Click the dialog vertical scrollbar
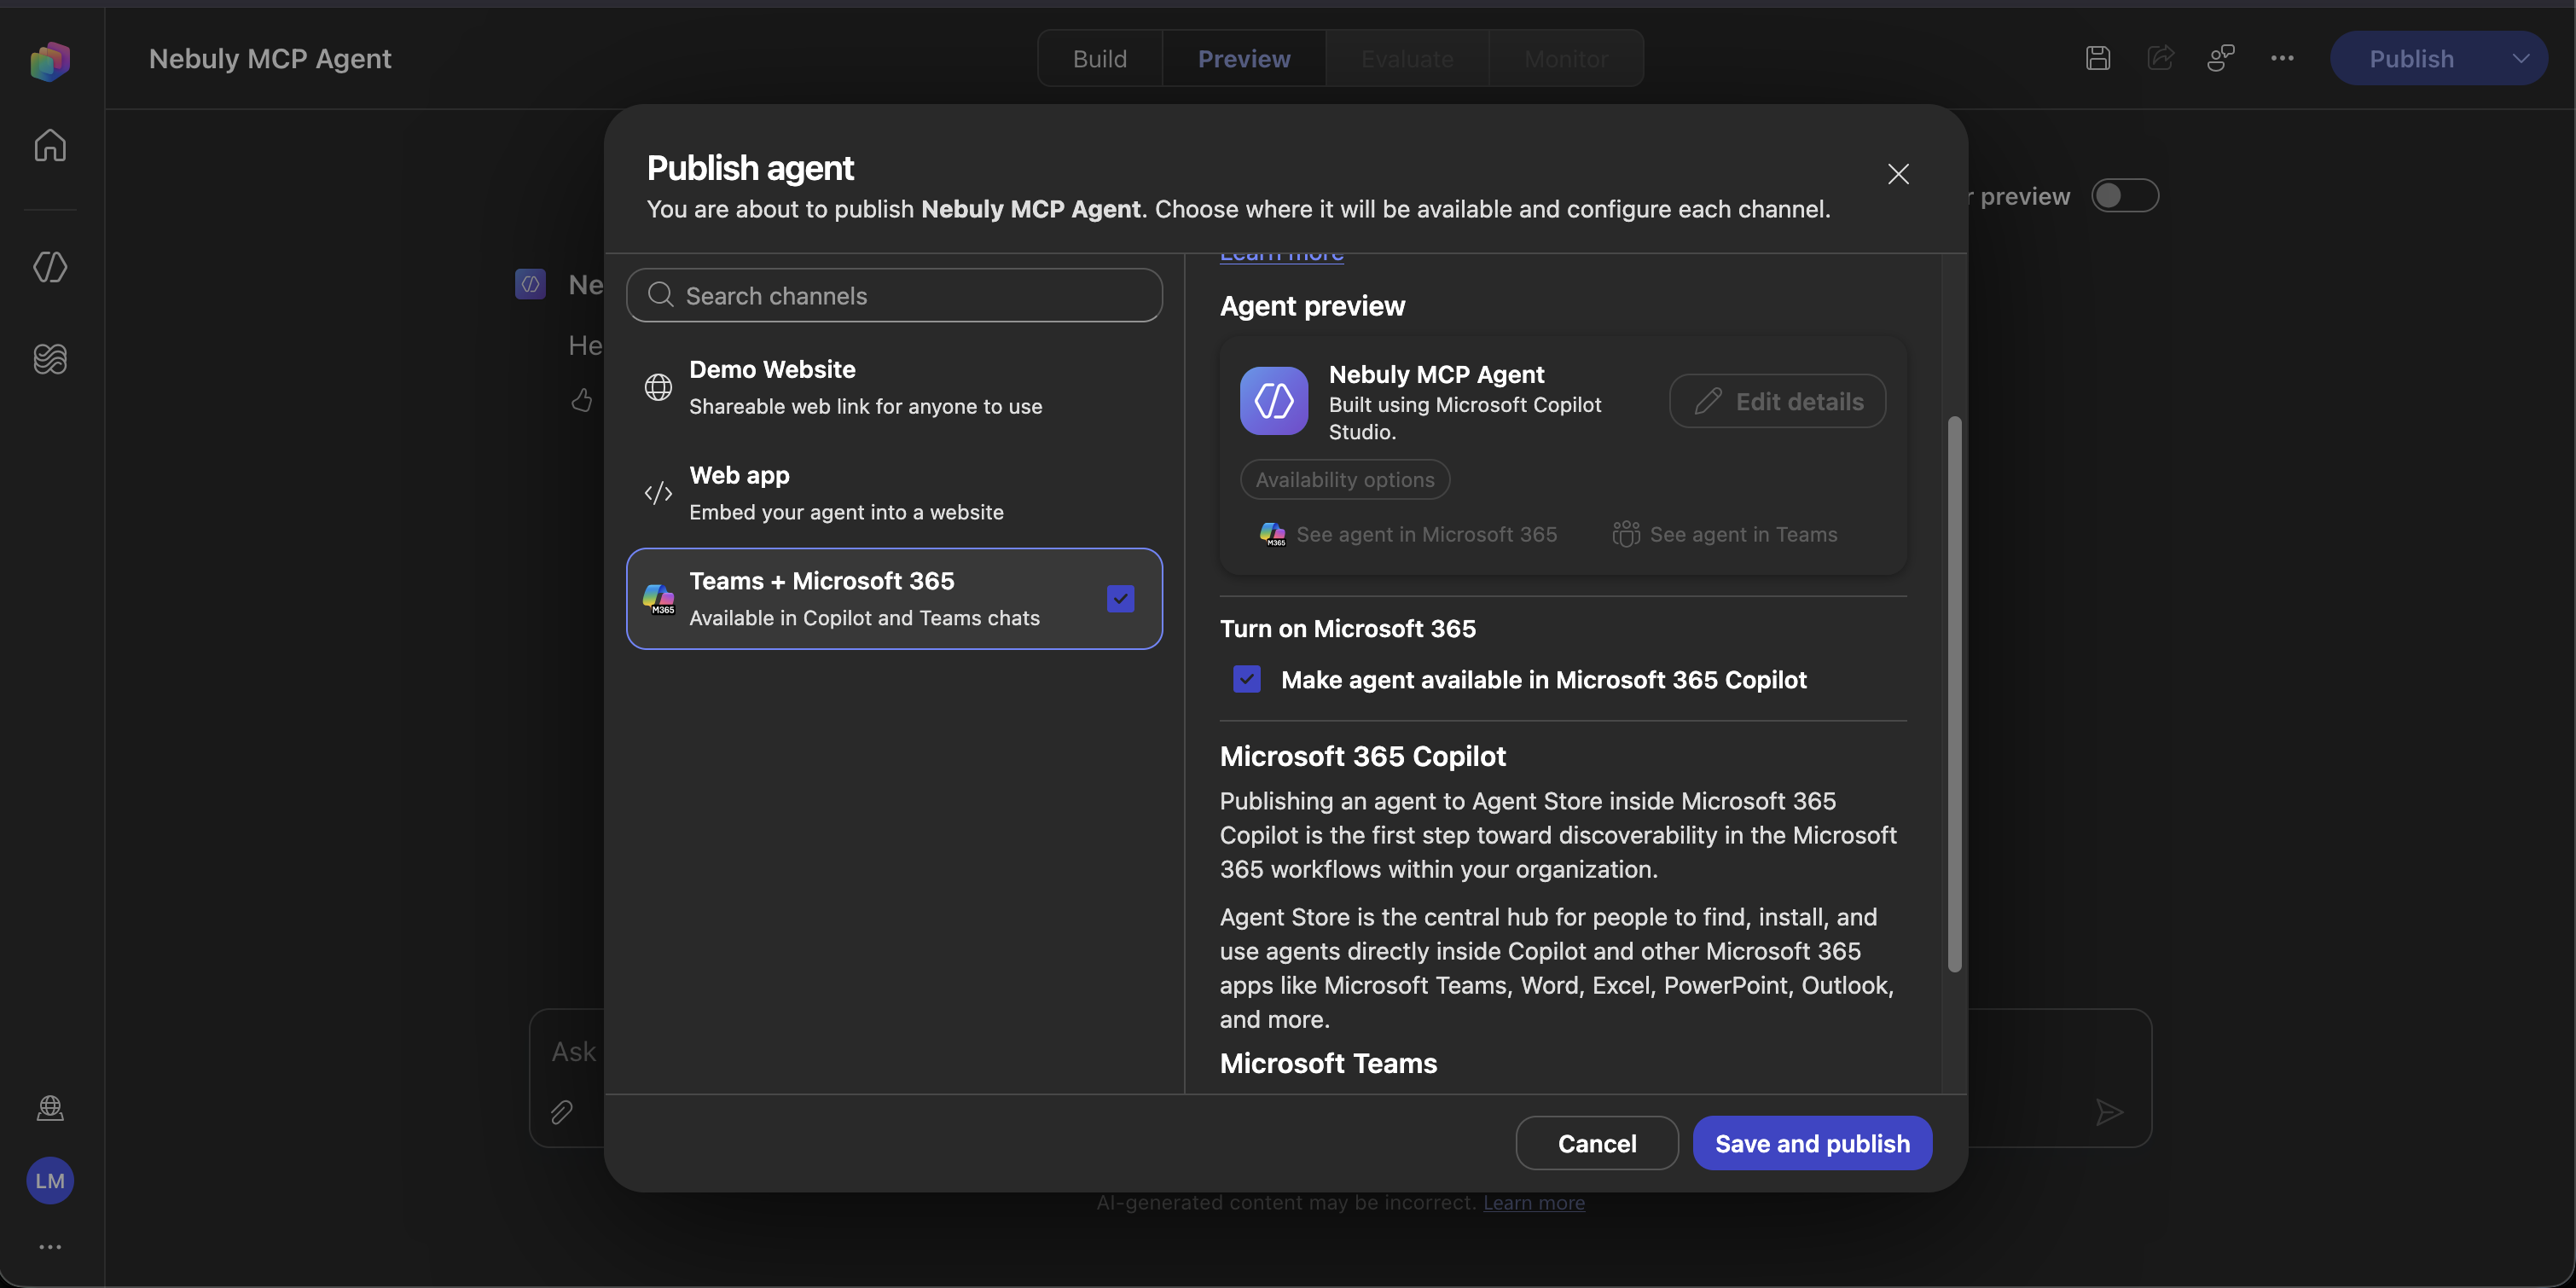Screen dimensions: 2576x1288 click(x=1955, y=693)
